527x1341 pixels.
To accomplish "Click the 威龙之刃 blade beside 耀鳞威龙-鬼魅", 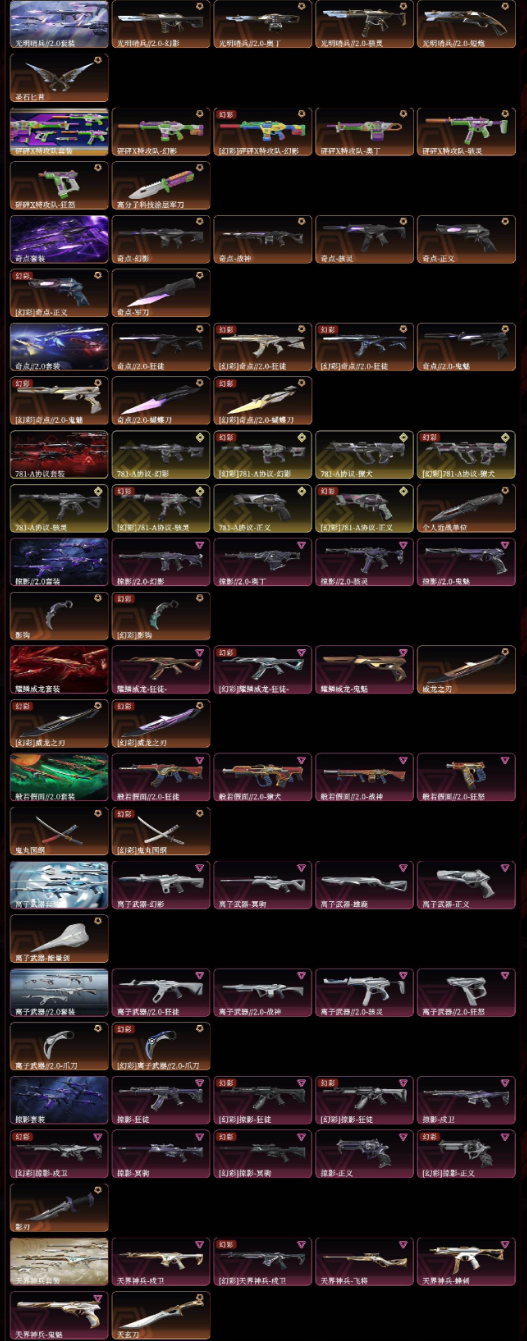I will pyautogui.click(x=465, y=672).
